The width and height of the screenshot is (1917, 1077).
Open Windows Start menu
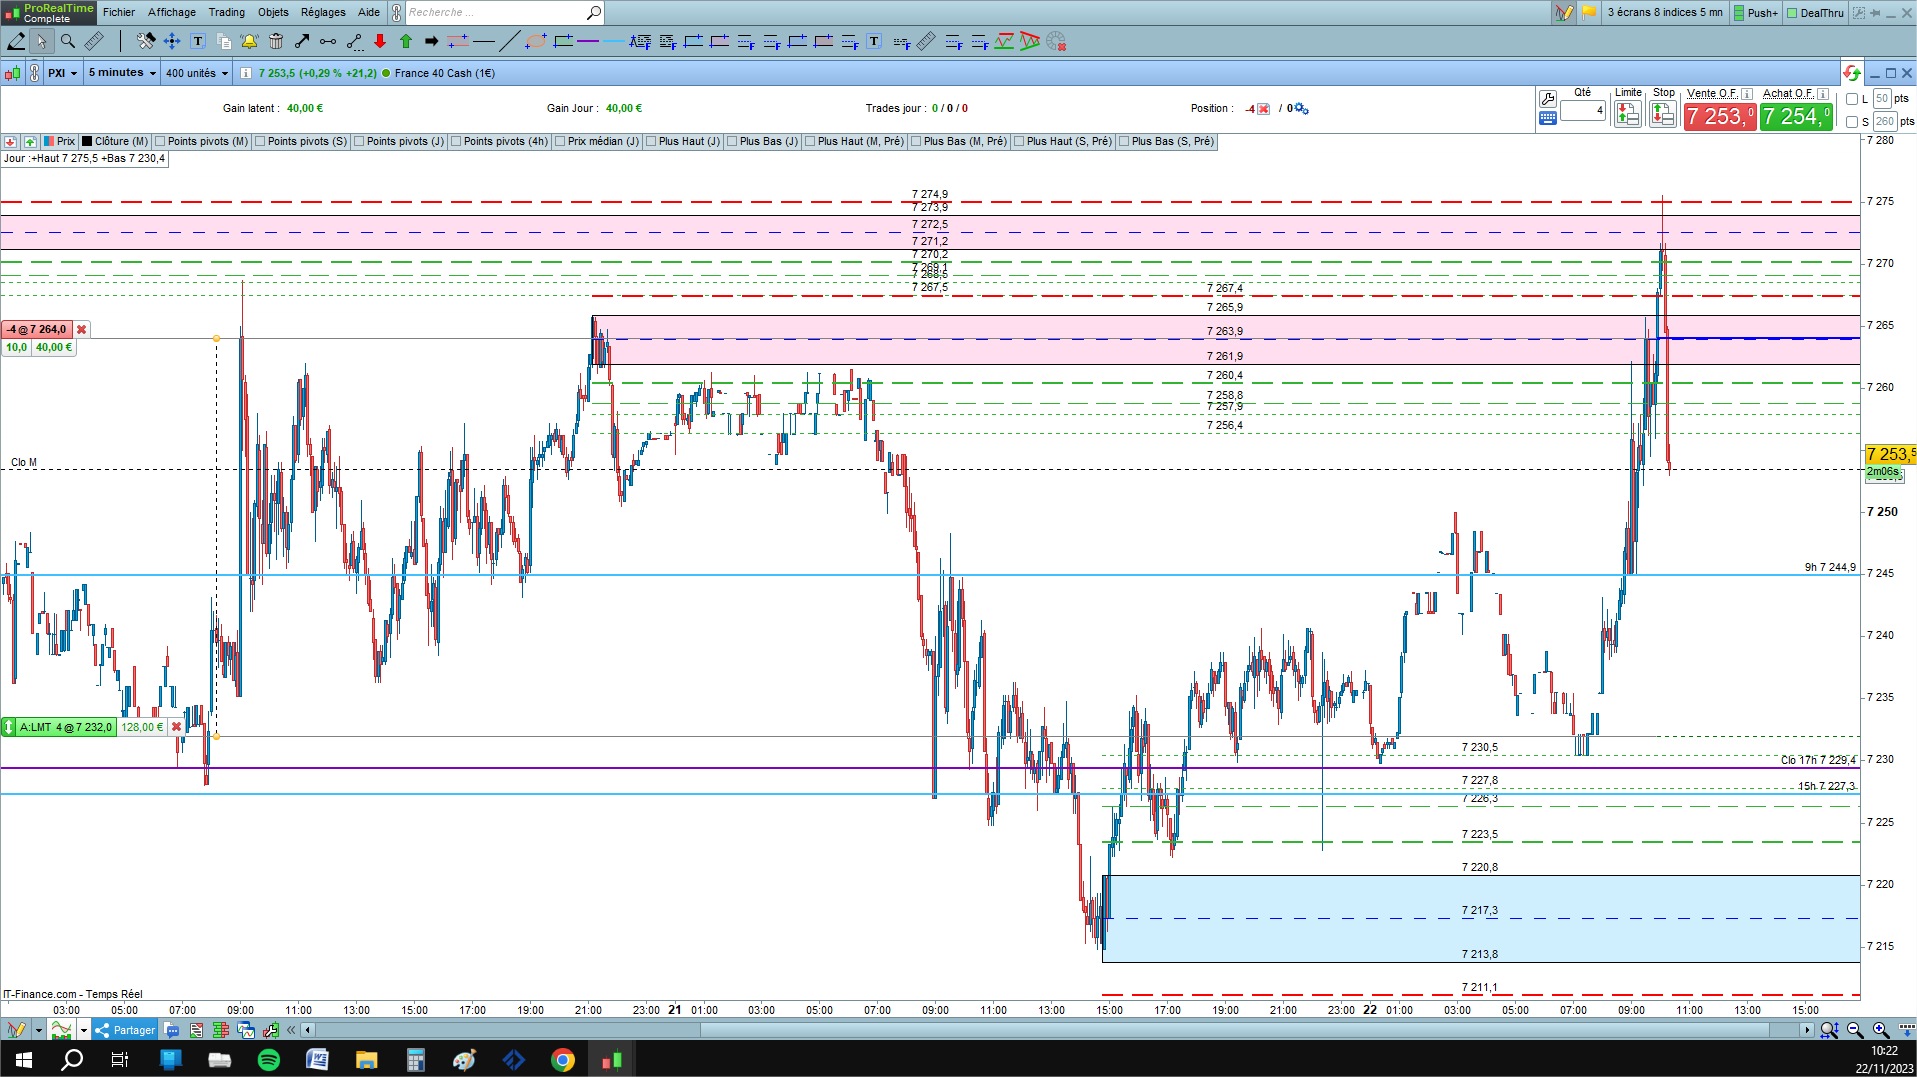point(24,1060)
